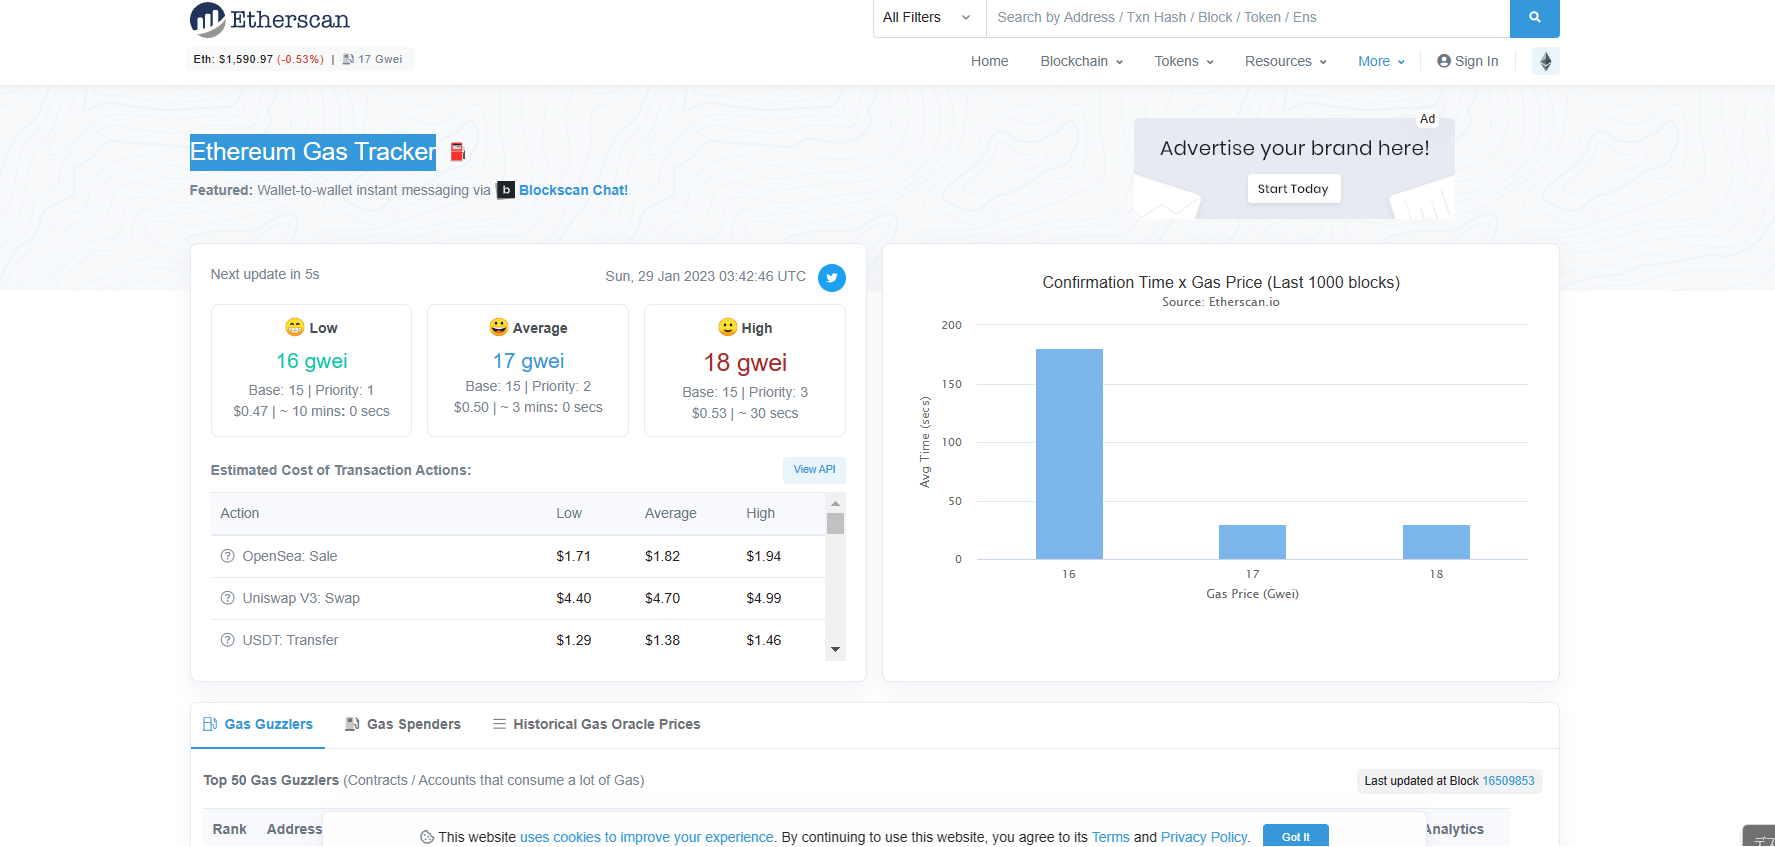Click the Rank column header

click(229, 829)
